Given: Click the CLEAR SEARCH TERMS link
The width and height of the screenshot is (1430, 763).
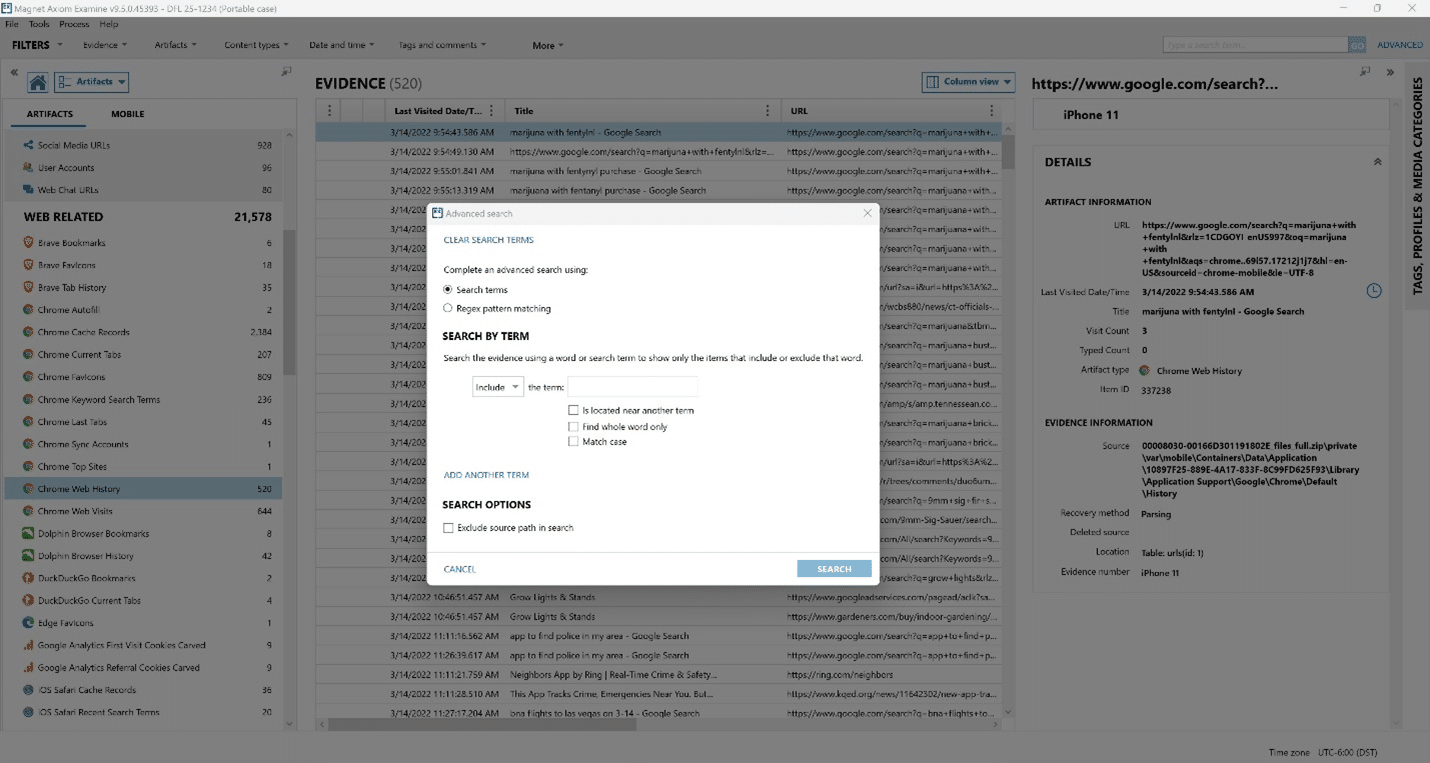Looking at the screenshot, I should click(x=488, y=240).
